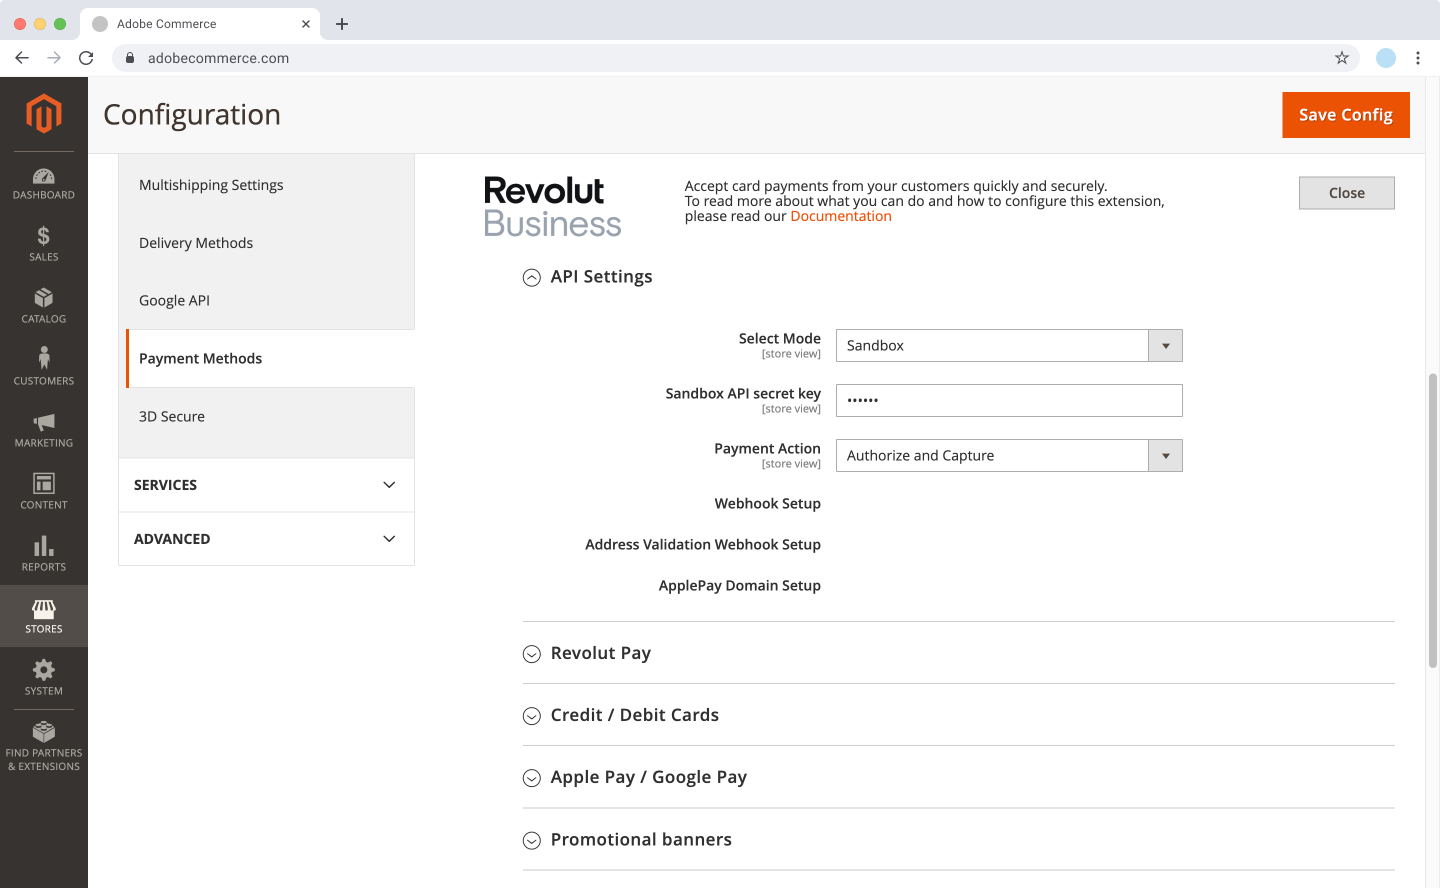The image size is (1440, 889).
Task: Click the Revolut Business logo
Action: coord(553,207)
